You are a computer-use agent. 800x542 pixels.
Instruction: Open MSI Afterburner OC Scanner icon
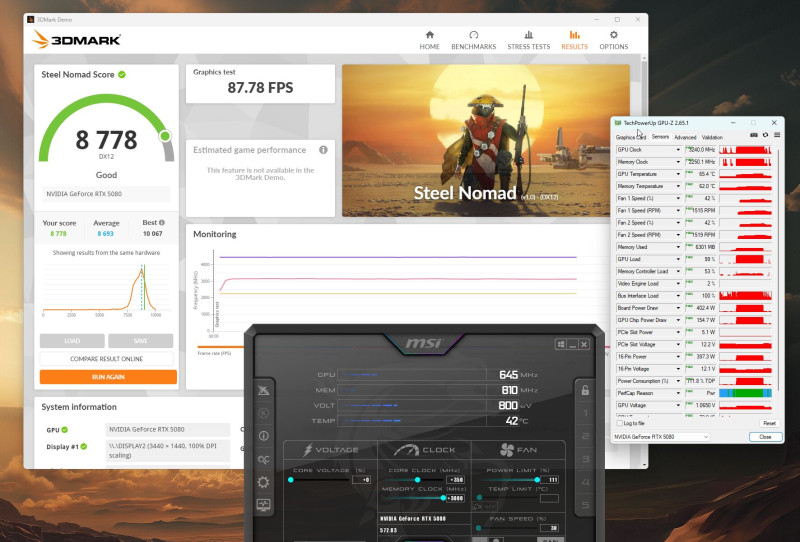coord(263,459)
